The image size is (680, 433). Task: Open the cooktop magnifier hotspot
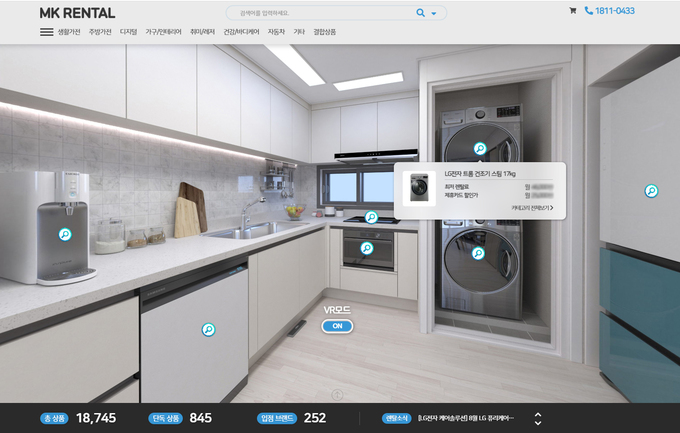click(371, 217)
